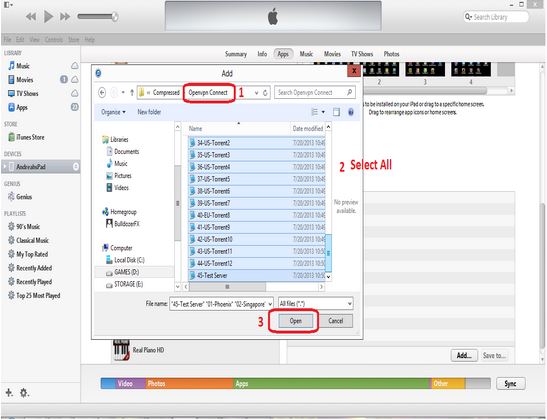Click the iTunes play button

[x=48, y=16]
